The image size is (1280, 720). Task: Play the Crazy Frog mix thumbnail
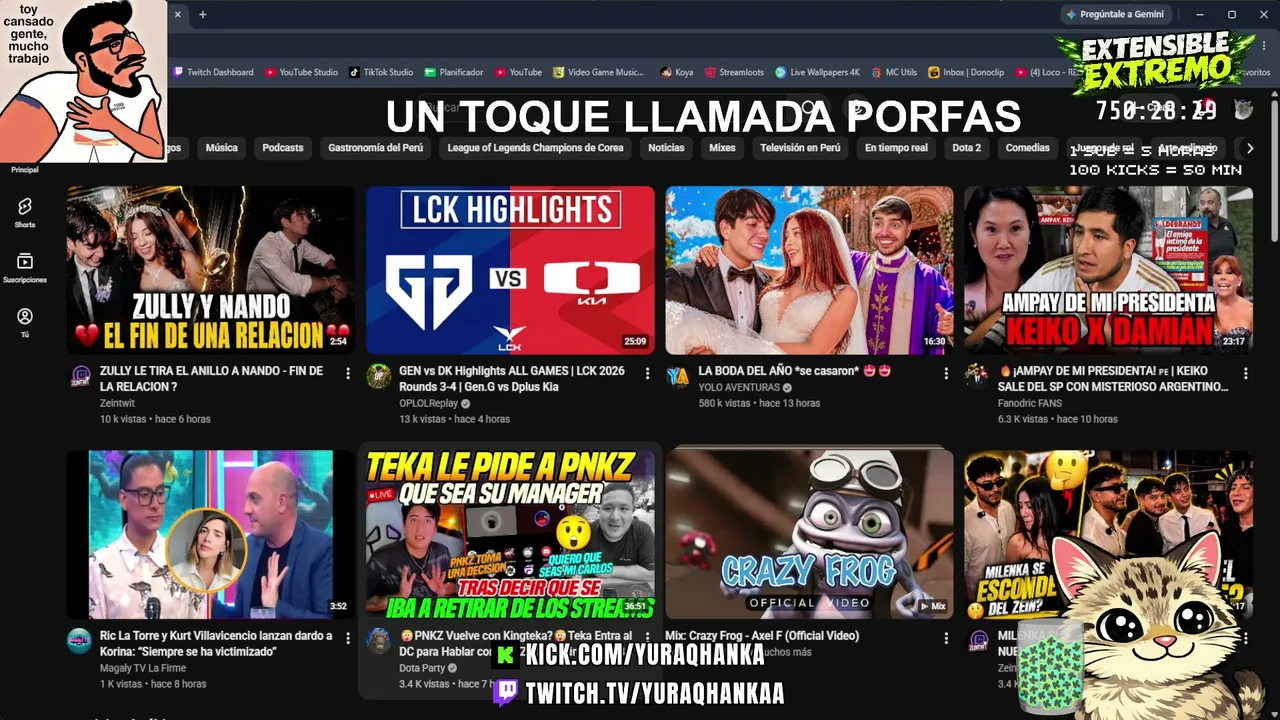pos(809,534)
